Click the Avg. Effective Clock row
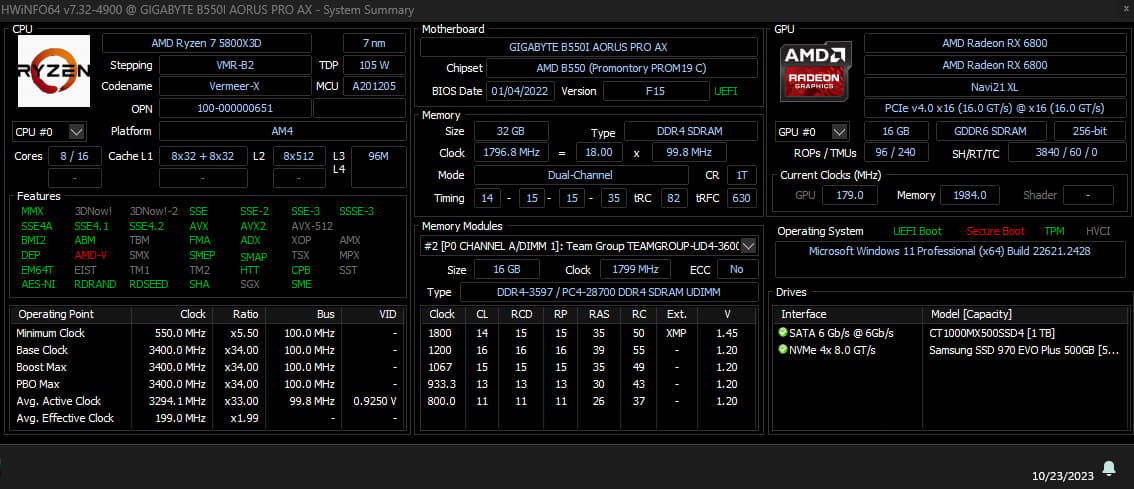1134x489 pixels. pos(206,418)
